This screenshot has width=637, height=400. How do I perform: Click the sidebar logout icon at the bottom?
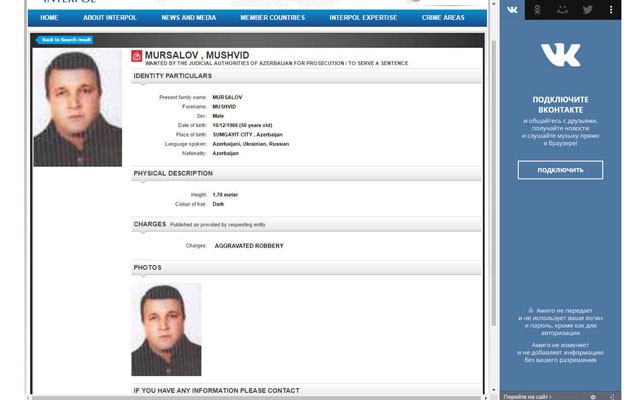pyautogui.click(x=612, y=397)
